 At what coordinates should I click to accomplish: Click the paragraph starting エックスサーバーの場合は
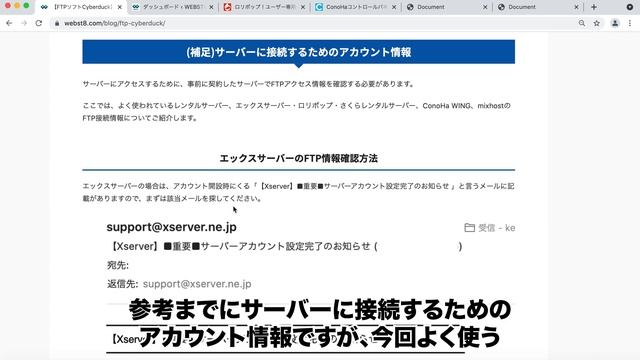coord(298,192)
